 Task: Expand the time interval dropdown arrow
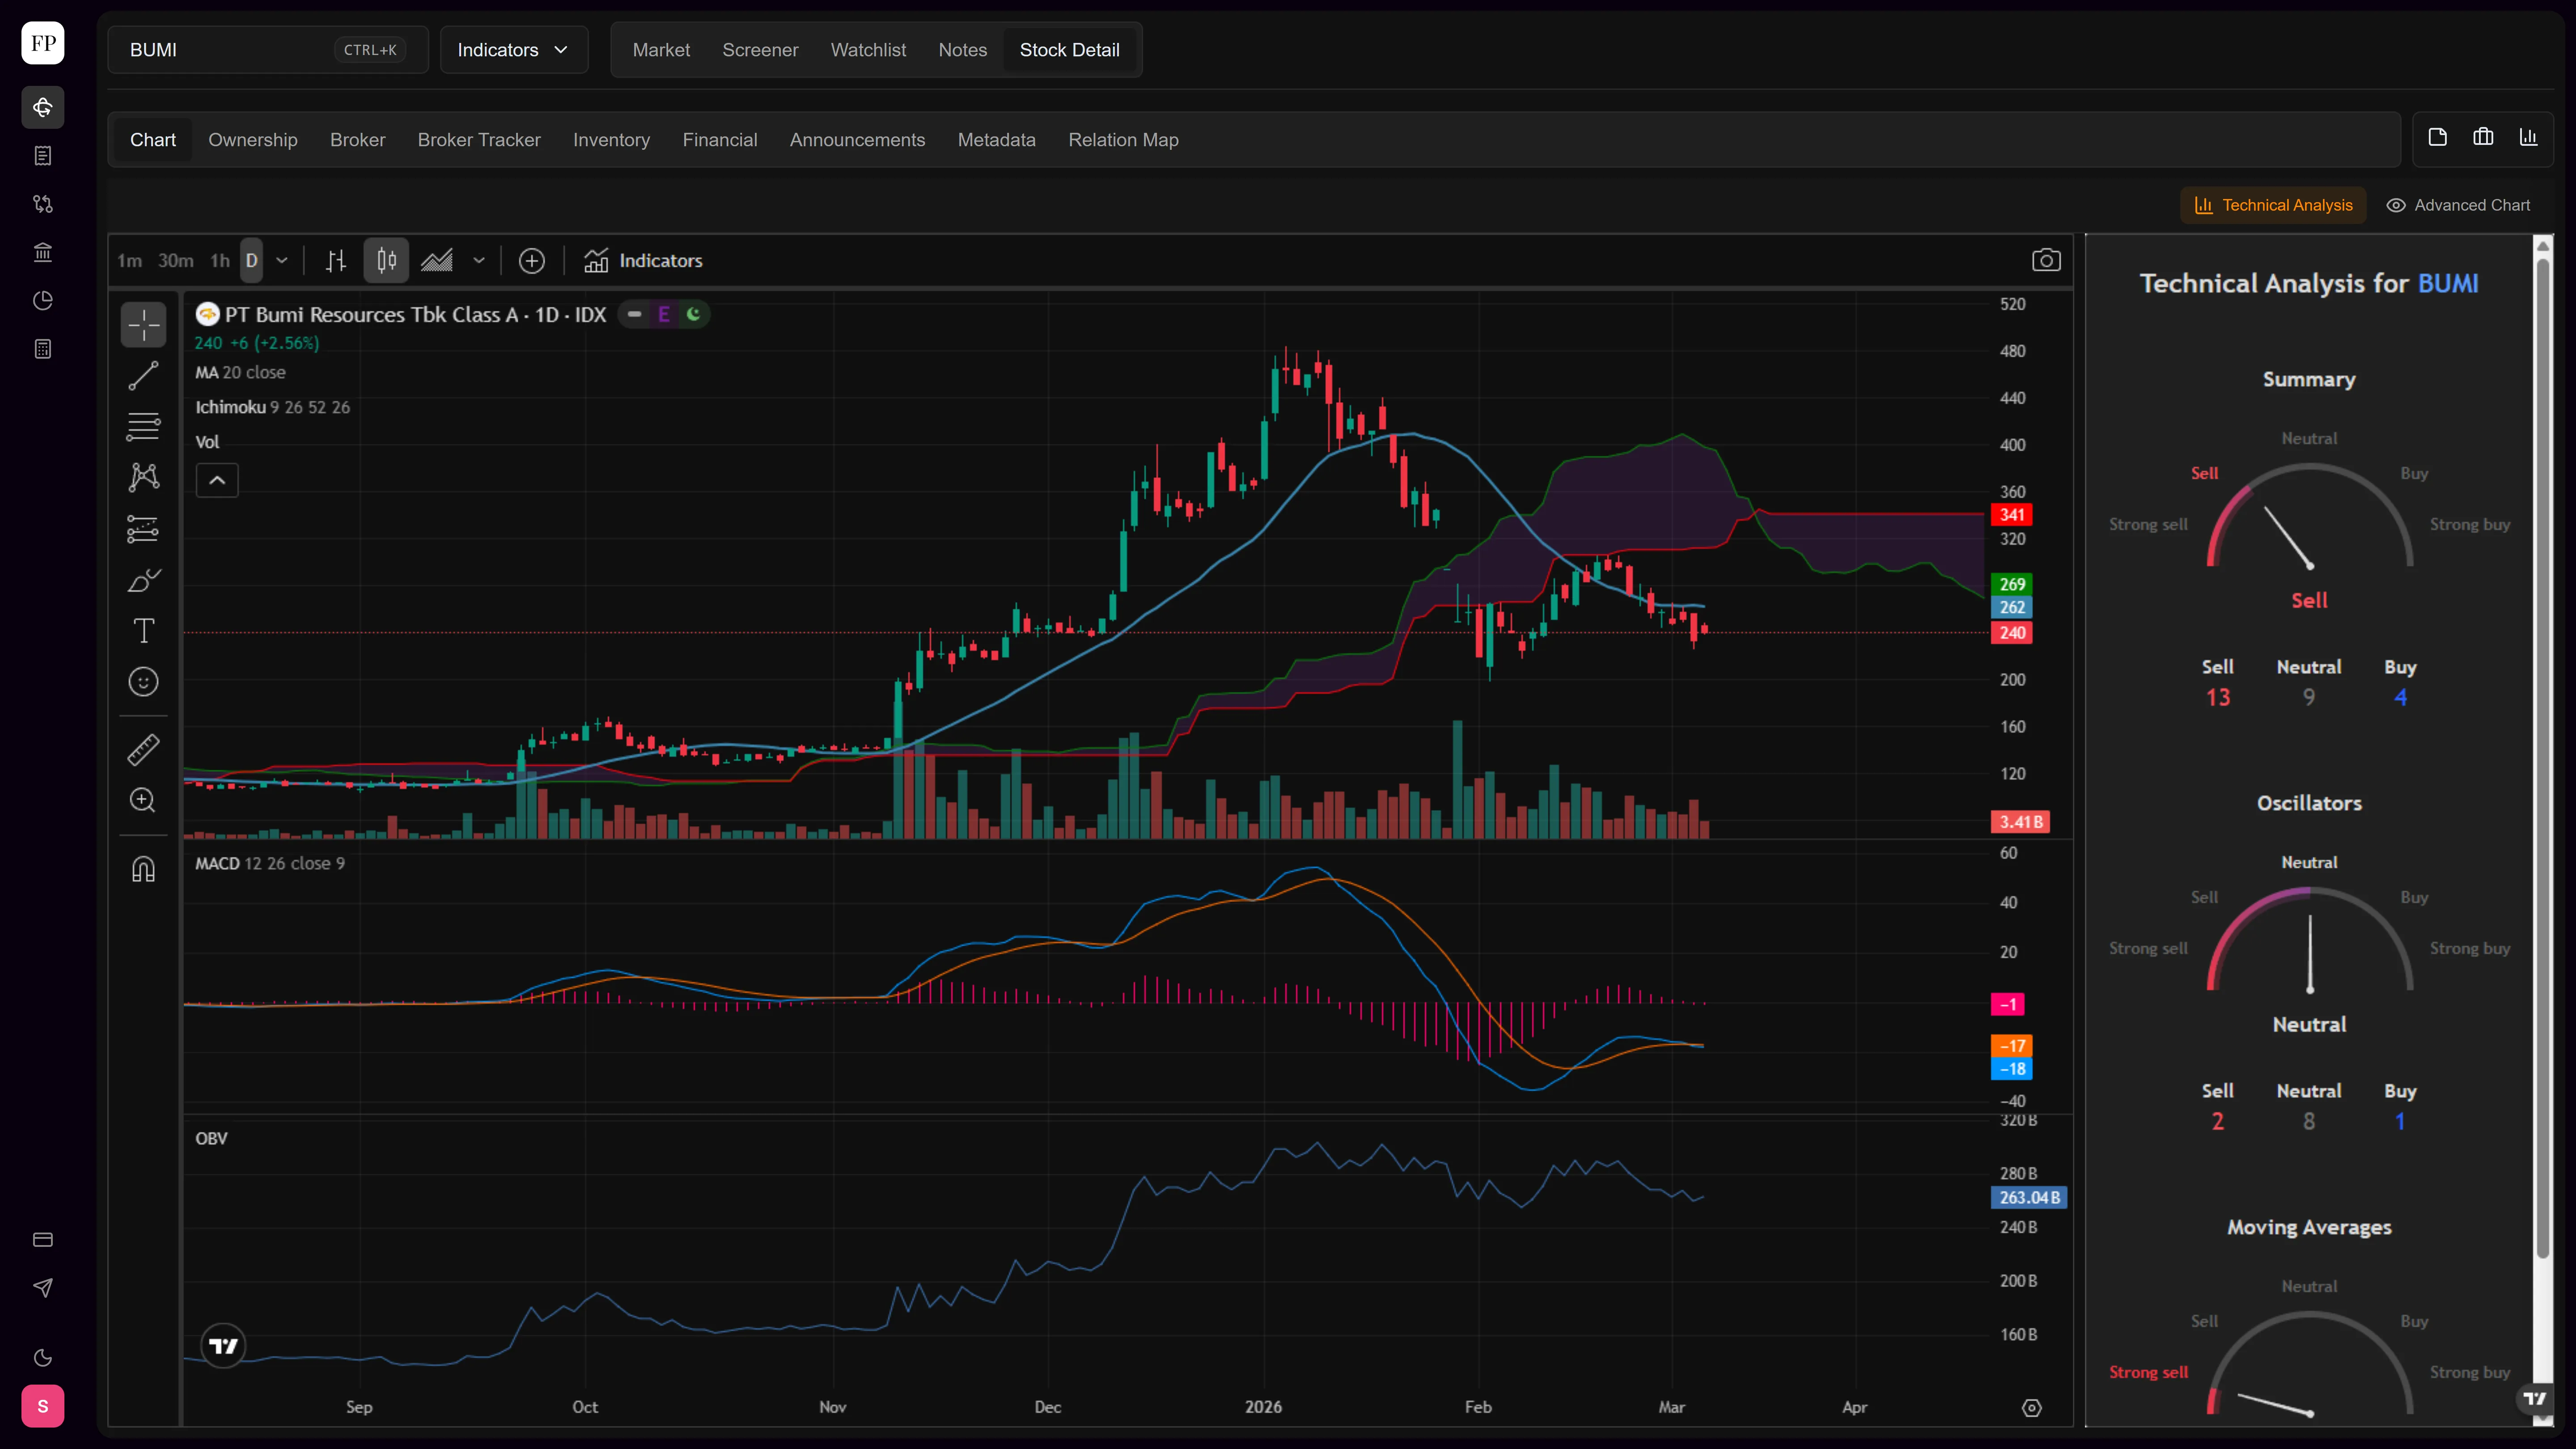(282, 261)
